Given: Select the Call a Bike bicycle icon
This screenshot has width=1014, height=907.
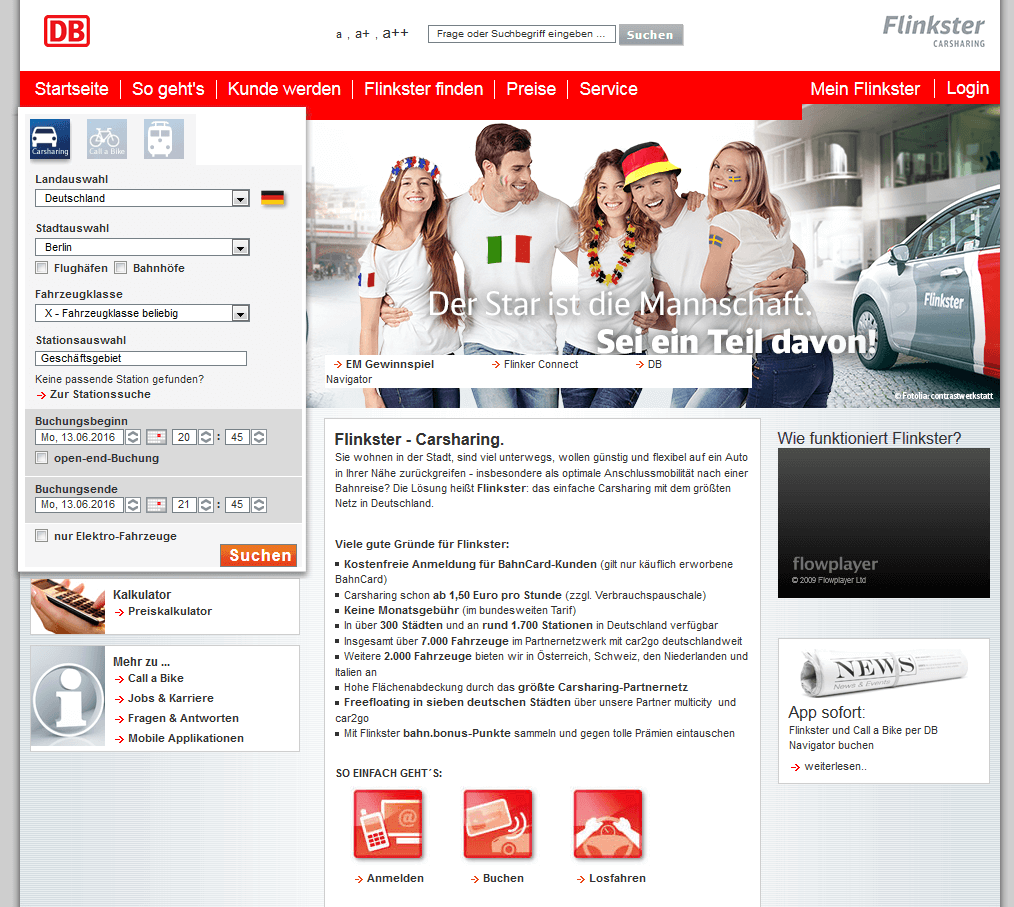Looking at the screenshot, I should pos(107,138).
